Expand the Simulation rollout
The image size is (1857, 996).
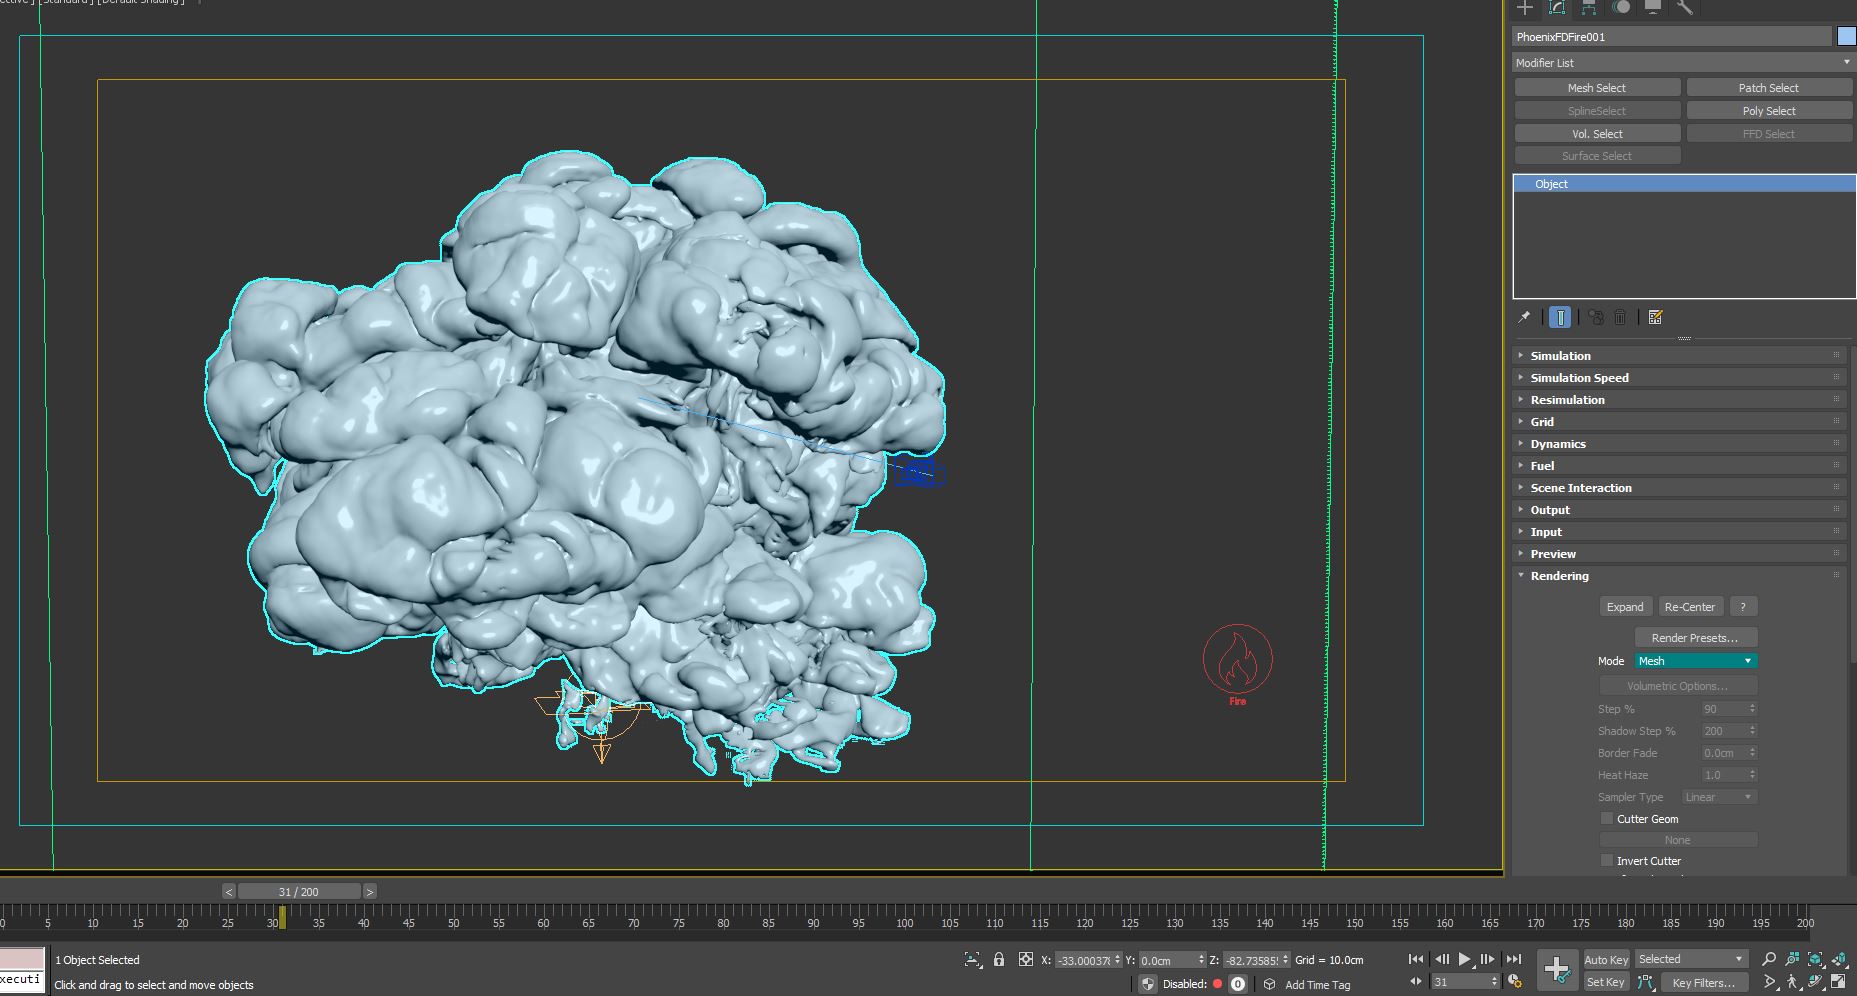1560,356
